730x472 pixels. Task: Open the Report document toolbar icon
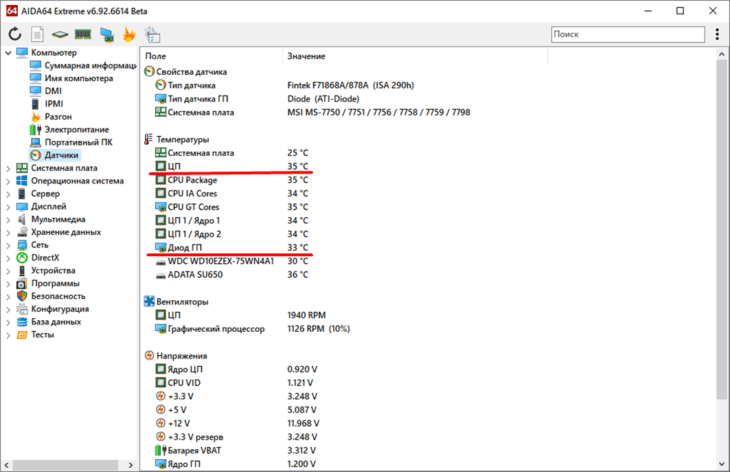[x=37, y=34]
